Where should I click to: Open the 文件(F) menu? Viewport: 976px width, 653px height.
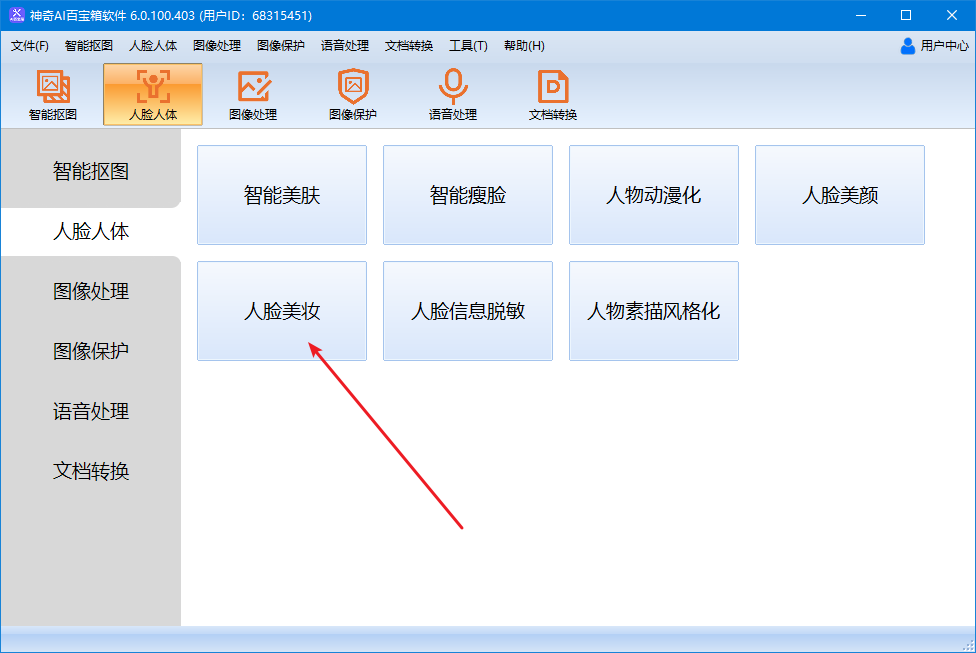(x=29, y=45)
